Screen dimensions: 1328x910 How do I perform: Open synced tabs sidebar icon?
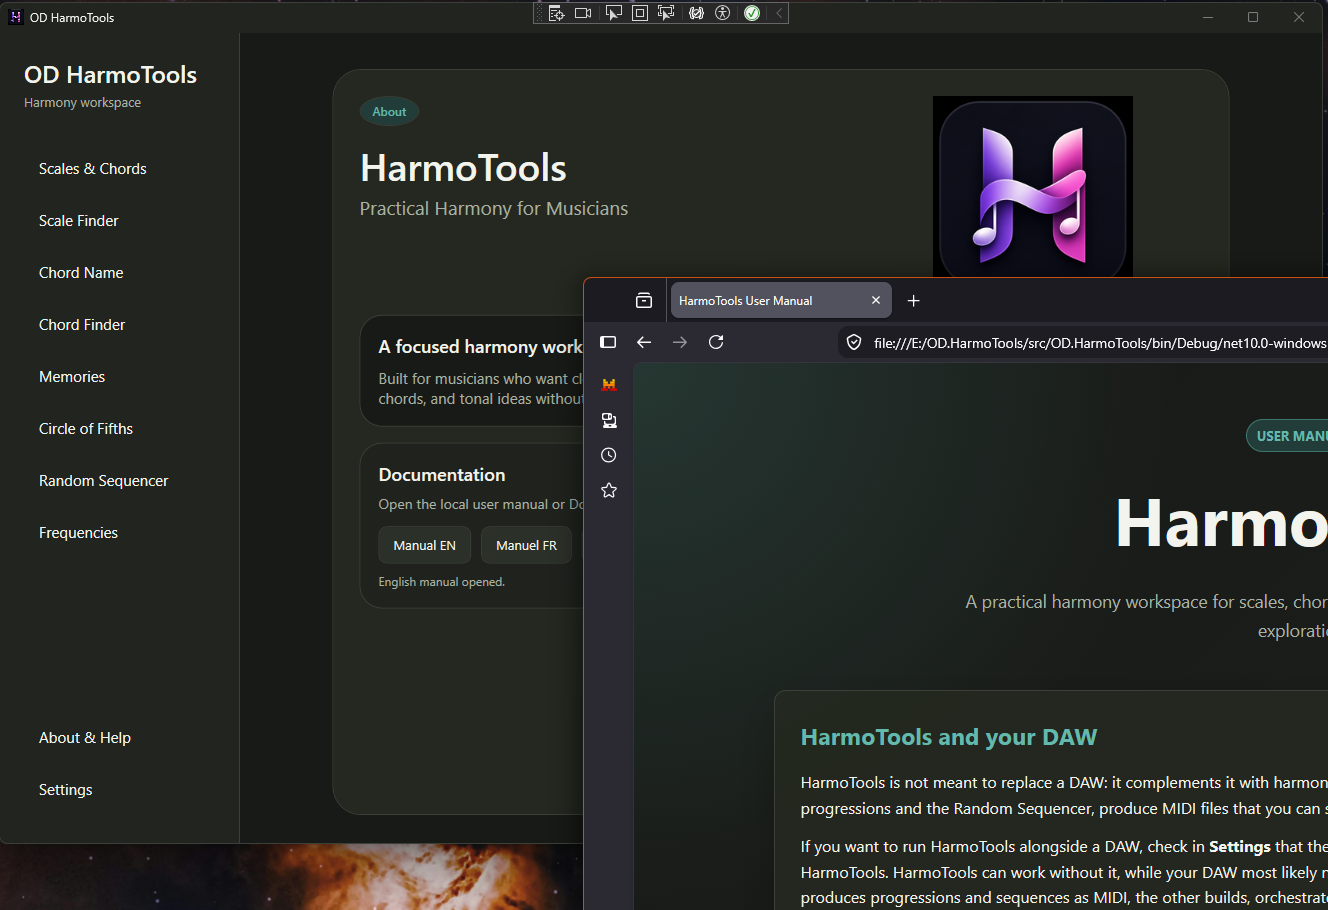[609, 420]
